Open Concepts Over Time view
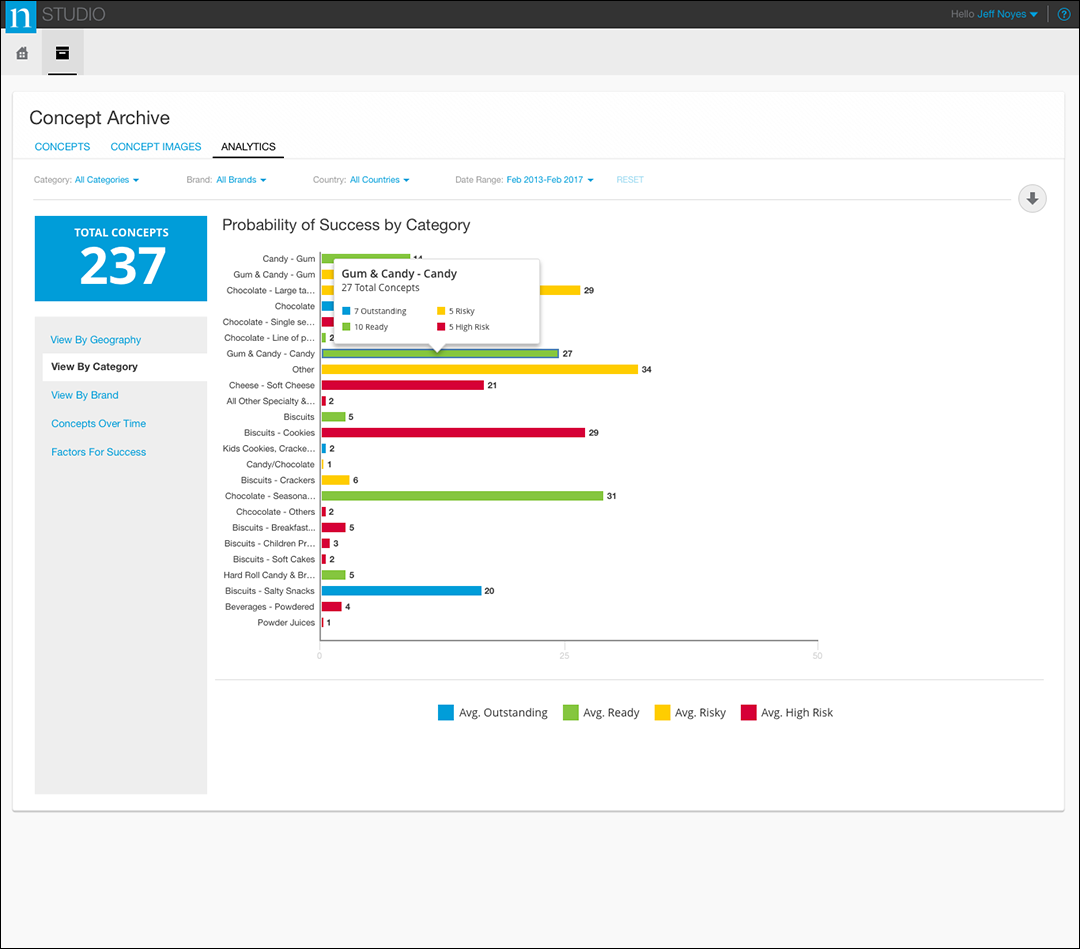 coord(98,424)
